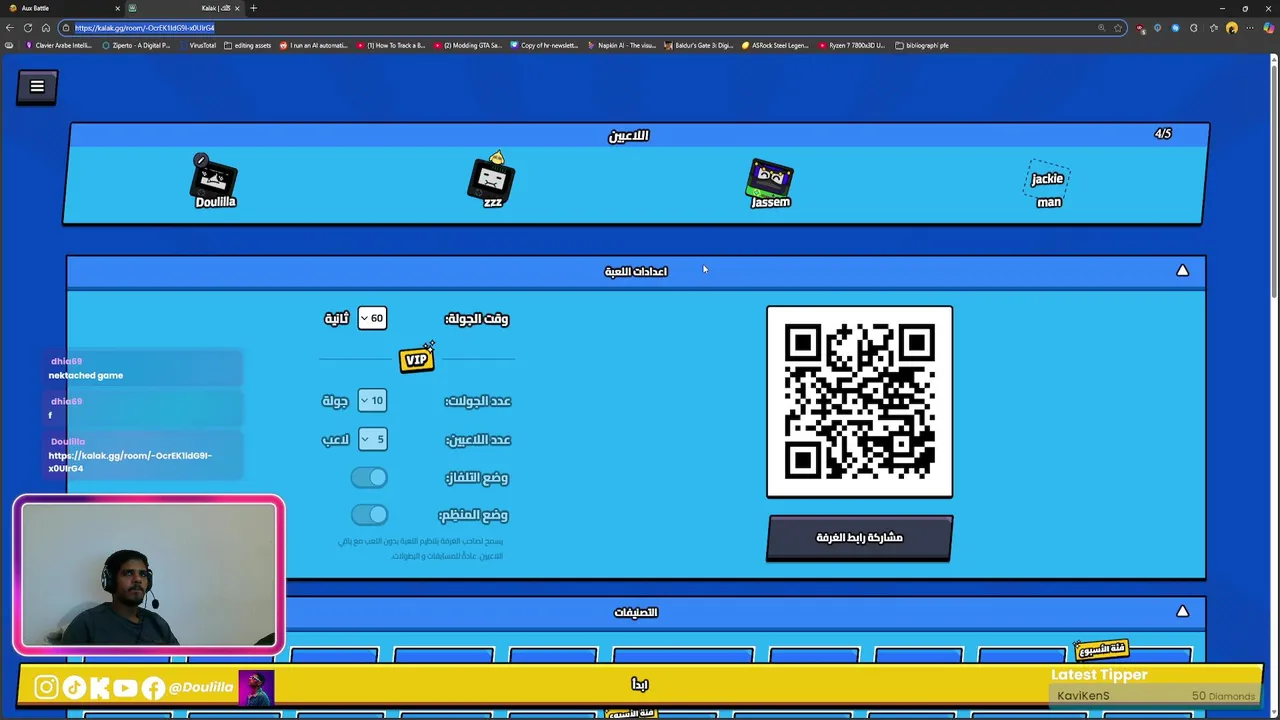Open the Ryzen 7 7800x3D U... bookmark

(852, 45)
